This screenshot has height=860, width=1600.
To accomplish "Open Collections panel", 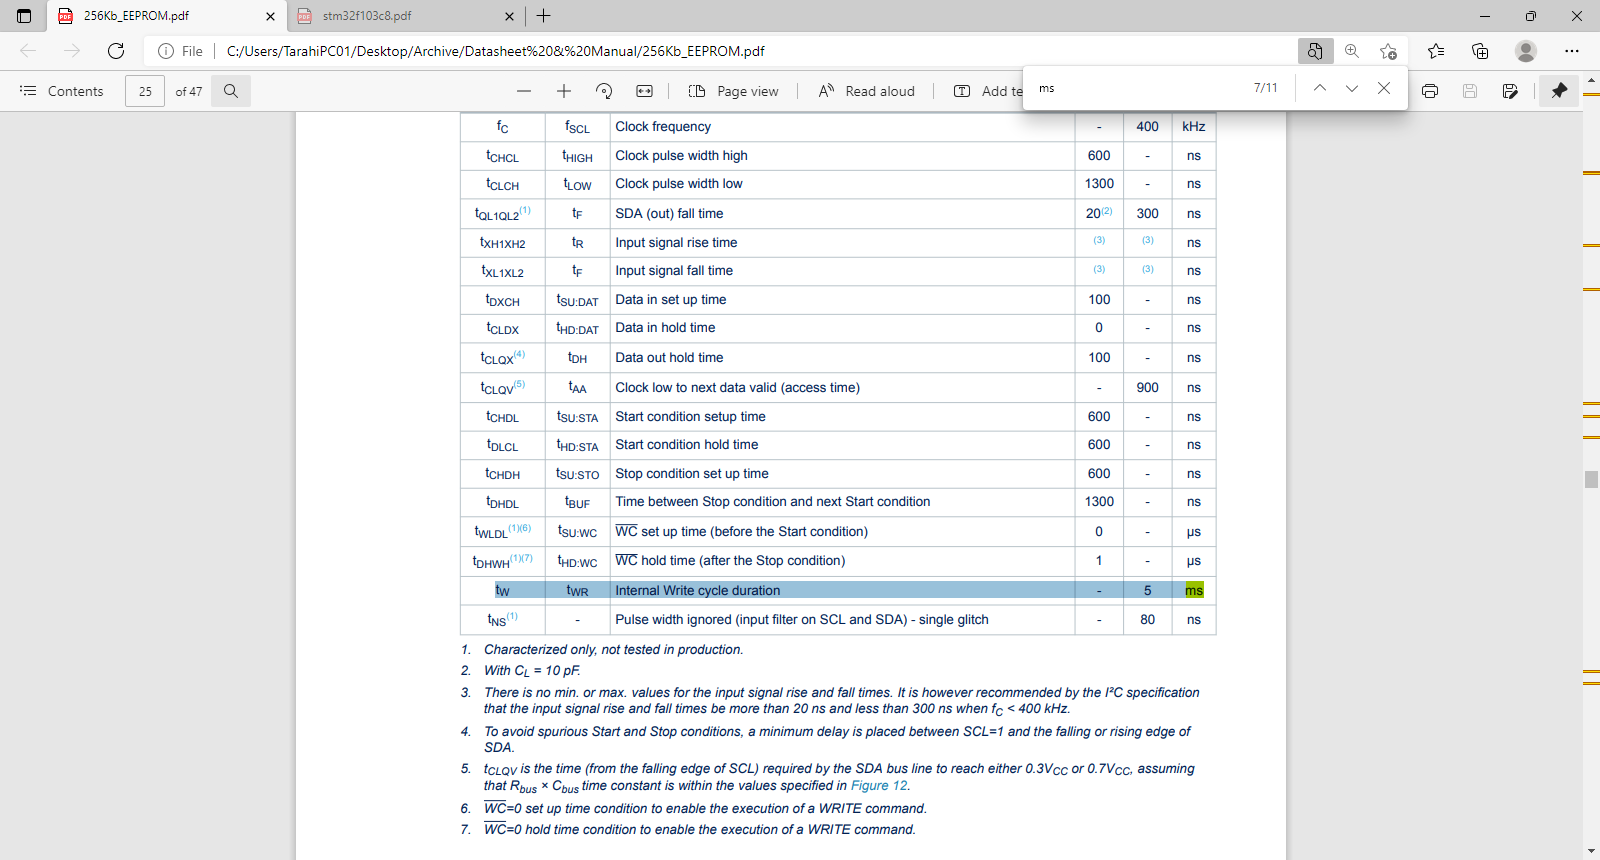I will [1480, 51].
